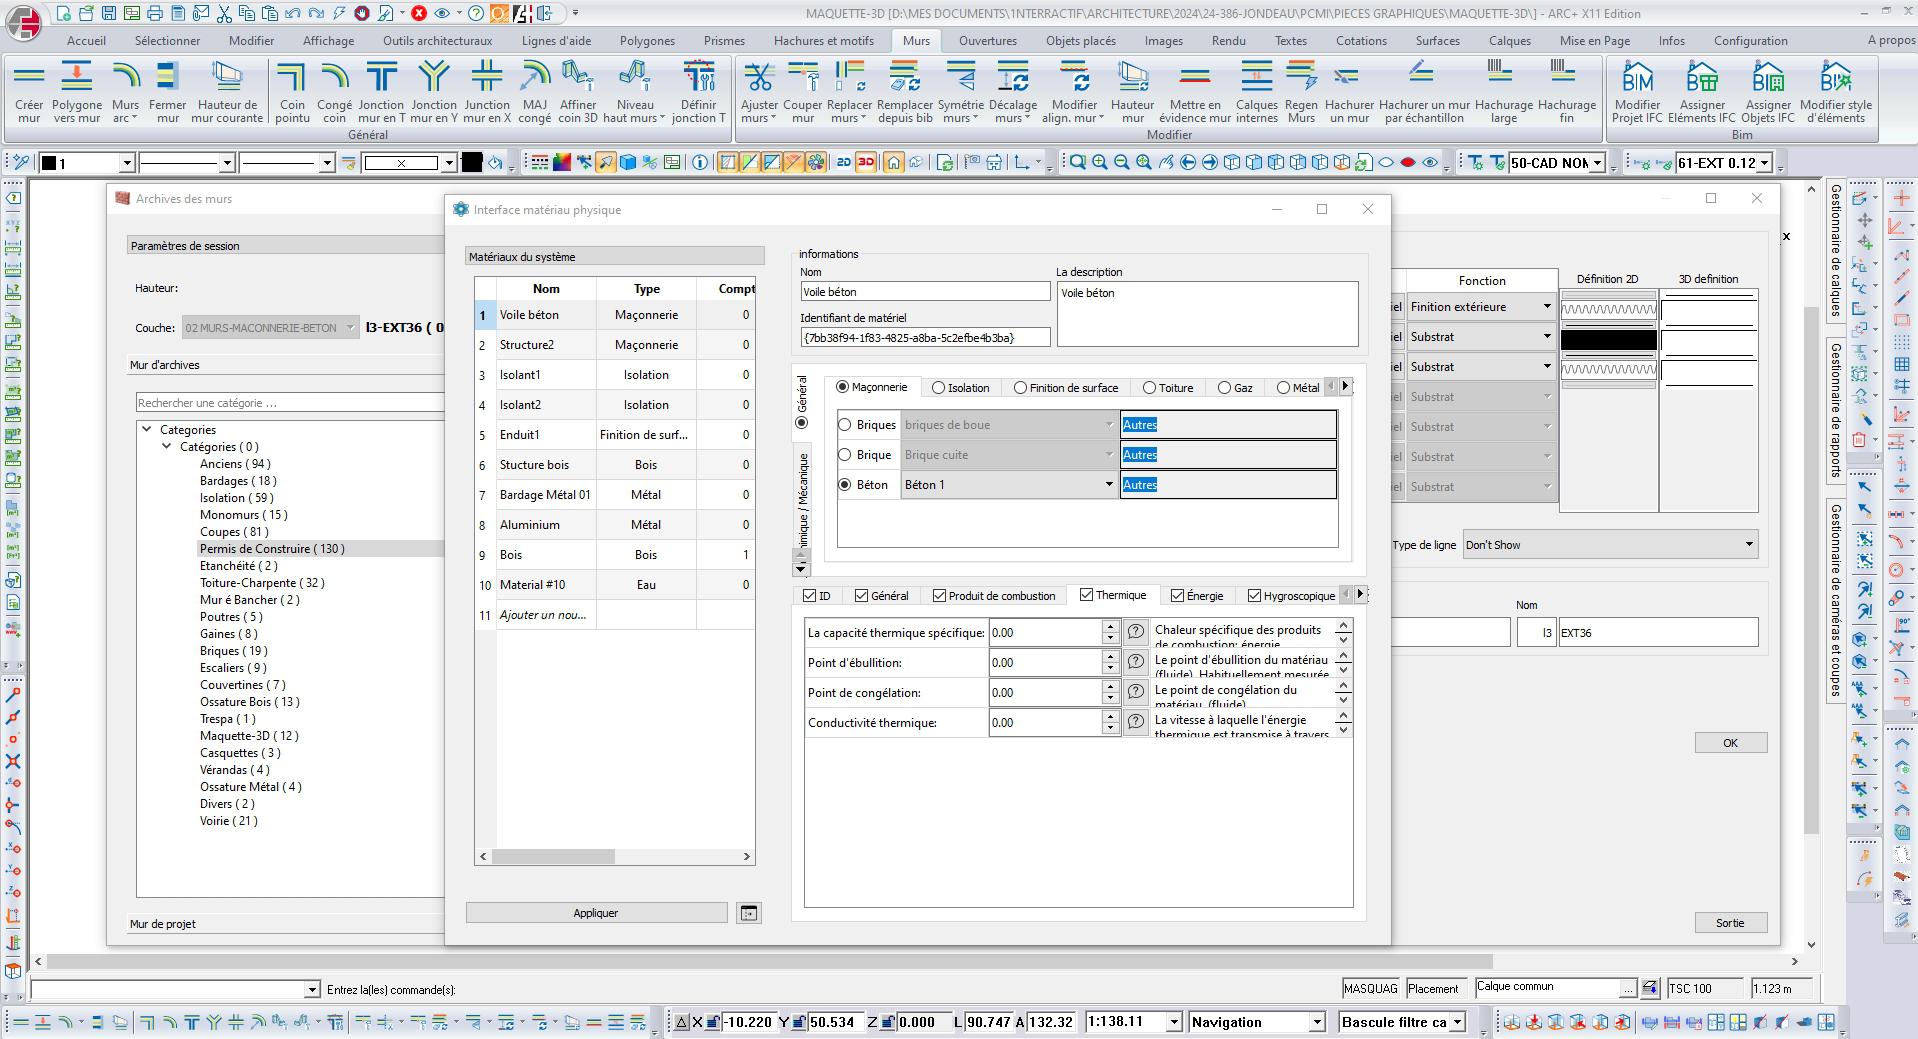Select the Isolation radio button
Viewport: 1918px width, 1039px height.
pos(938,388)
